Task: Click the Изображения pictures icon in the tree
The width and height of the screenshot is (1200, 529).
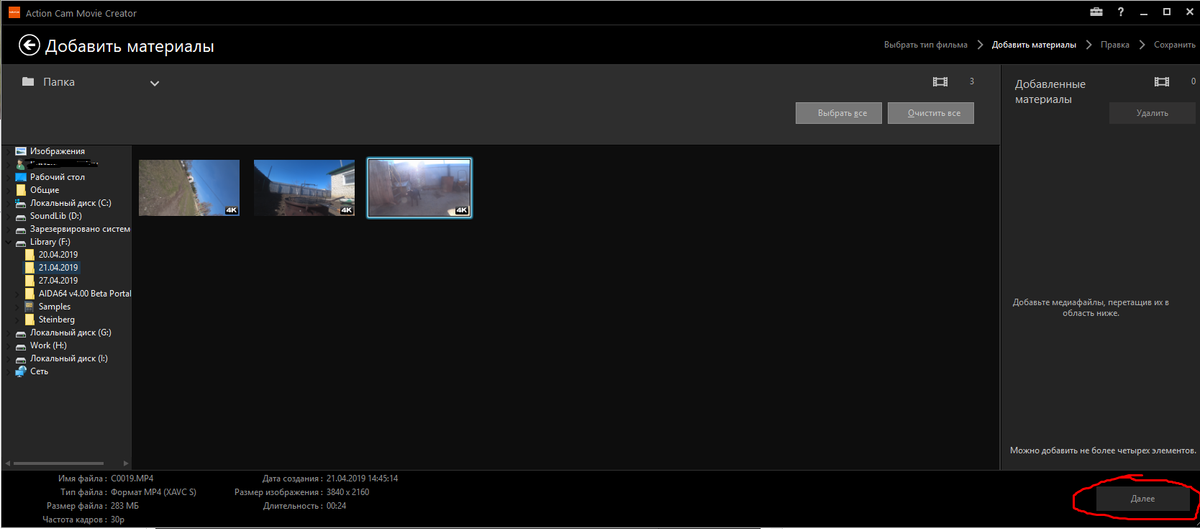Action: (x=21, y=151)
